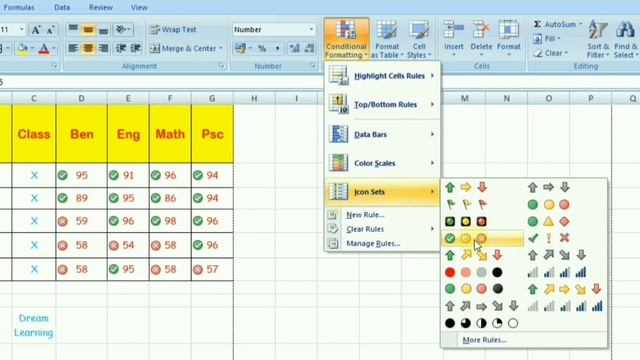Open font size dropdown arrow
Screen dimensions: 640x360
22,29
